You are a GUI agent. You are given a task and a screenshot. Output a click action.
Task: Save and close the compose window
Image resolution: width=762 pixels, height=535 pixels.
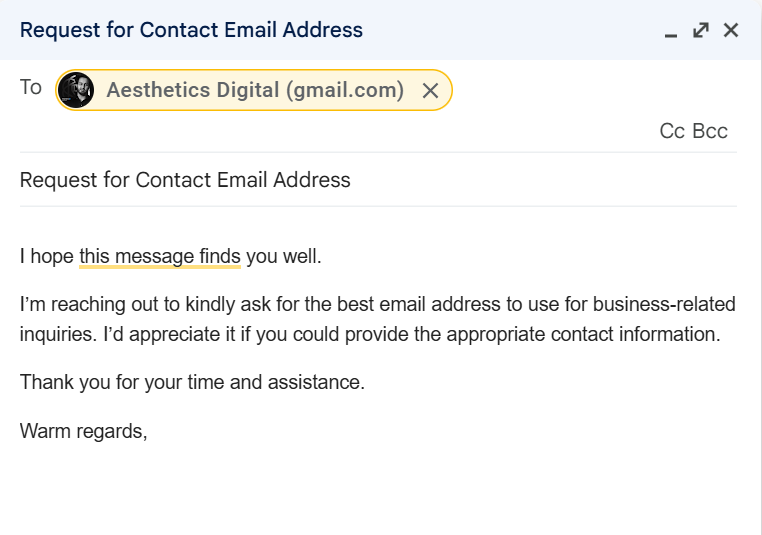point(731,30)
